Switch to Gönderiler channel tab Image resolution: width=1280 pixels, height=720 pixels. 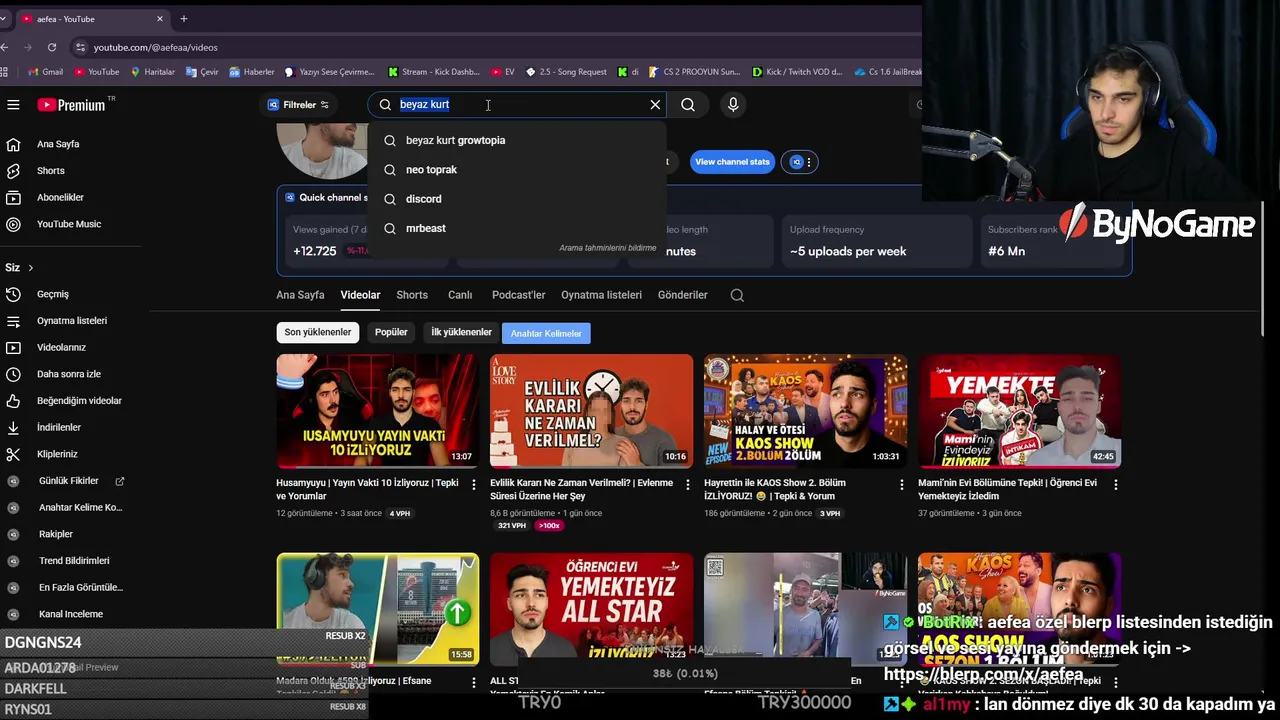point(683,295)
